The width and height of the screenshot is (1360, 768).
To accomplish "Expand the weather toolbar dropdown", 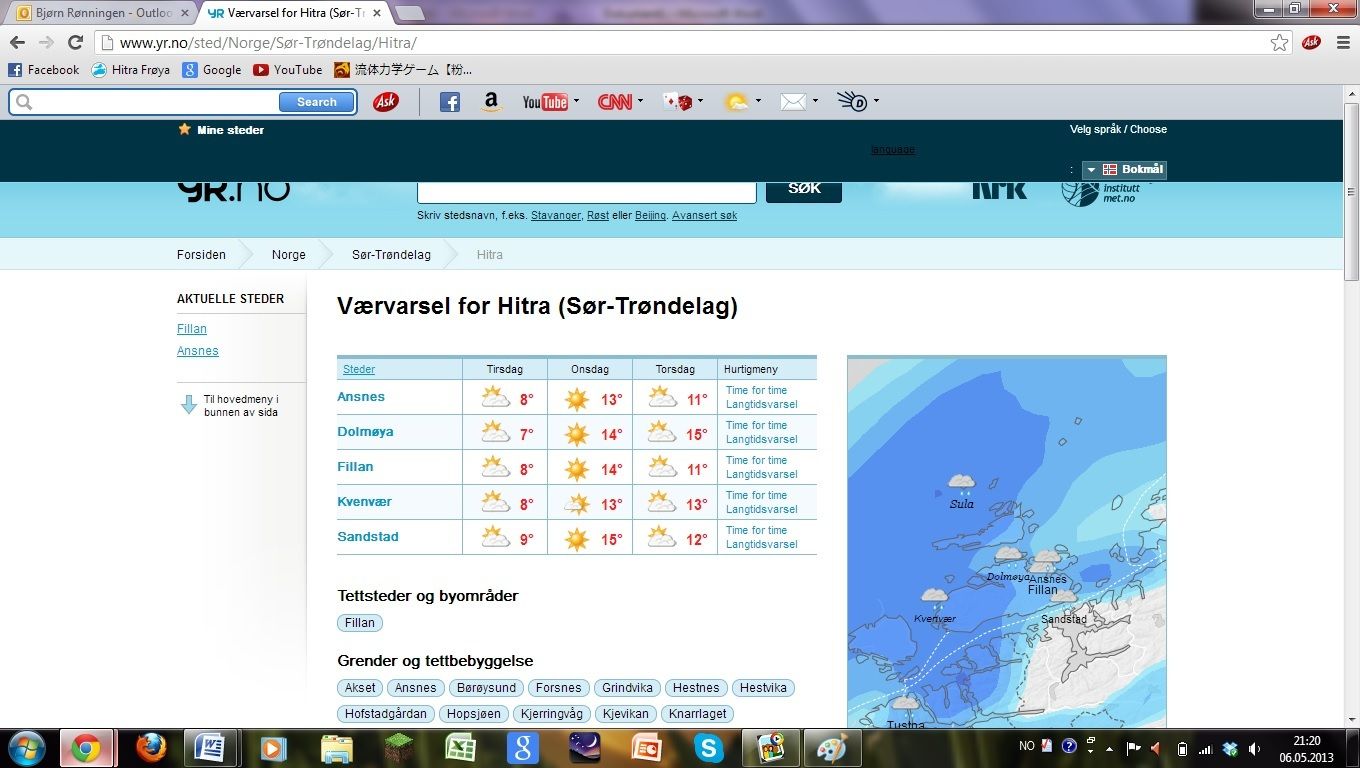I will coord(758,101).
